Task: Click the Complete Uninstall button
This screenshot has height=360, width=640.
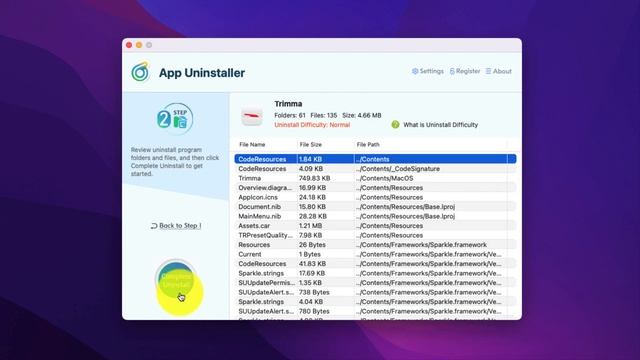Action: coord(176,280)
